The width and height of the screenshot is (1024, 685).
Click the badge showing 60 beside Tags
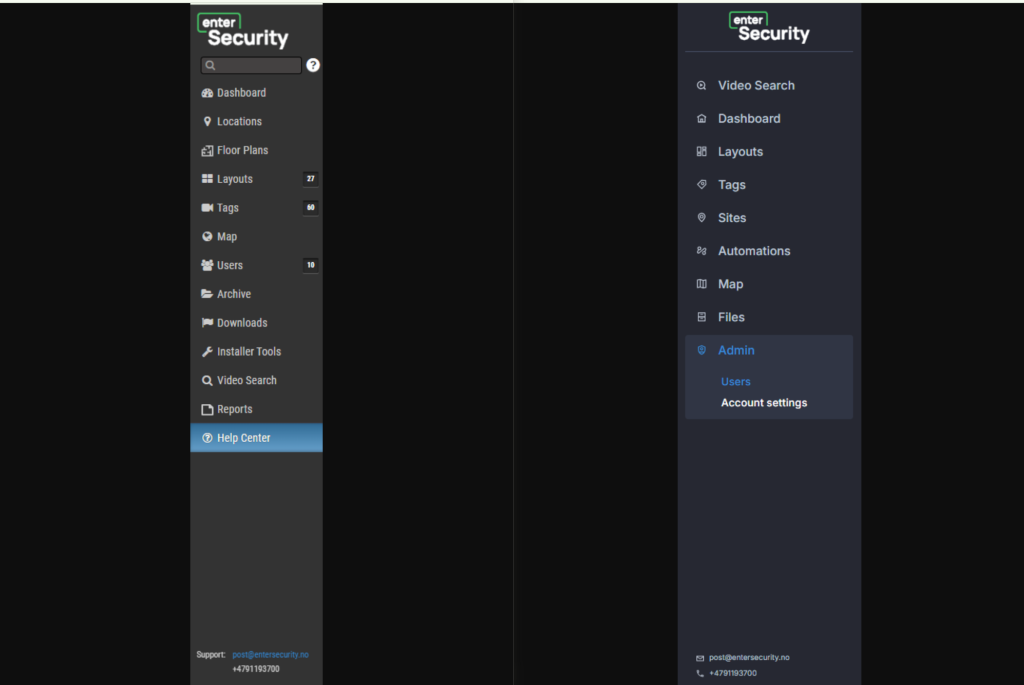310,208
